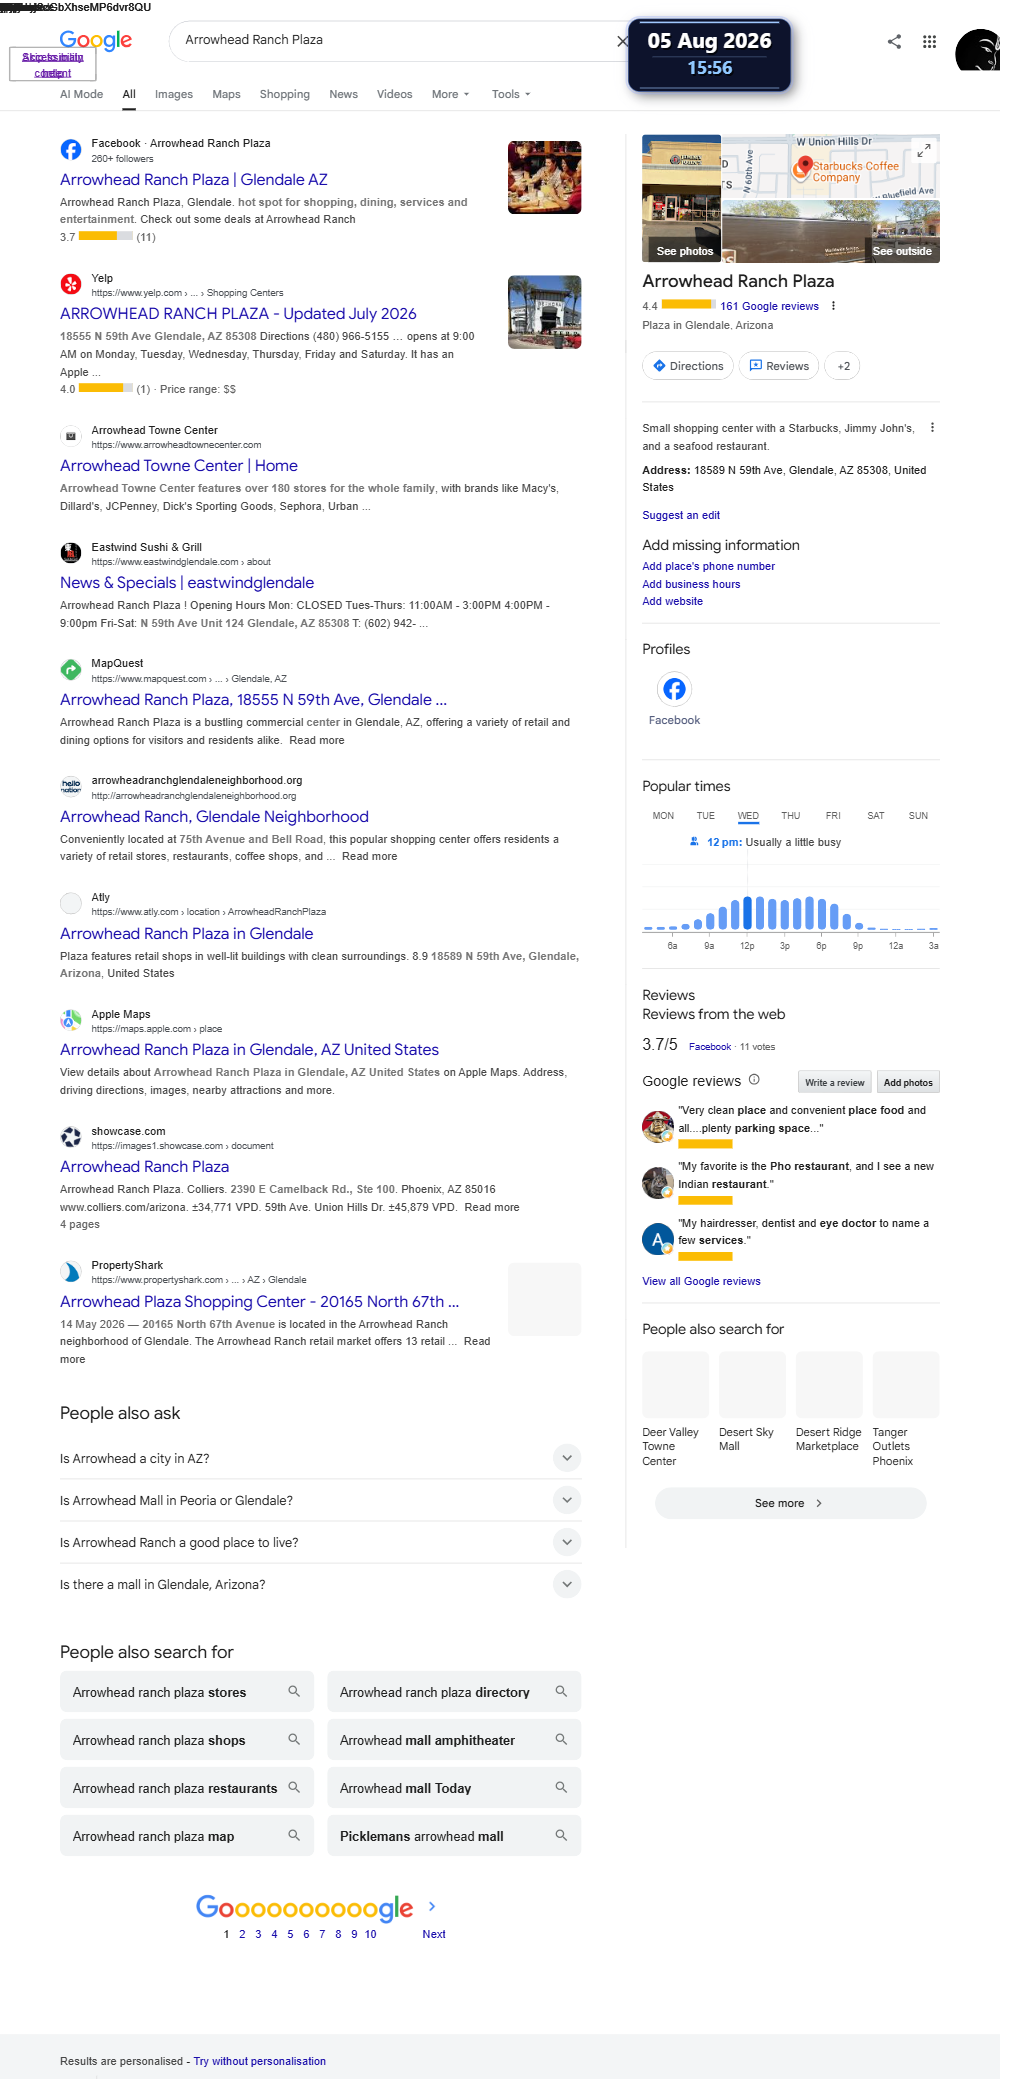Open Arrowhead Towne Center | Home result
1012x2079 pixels.
pos(179,466)
